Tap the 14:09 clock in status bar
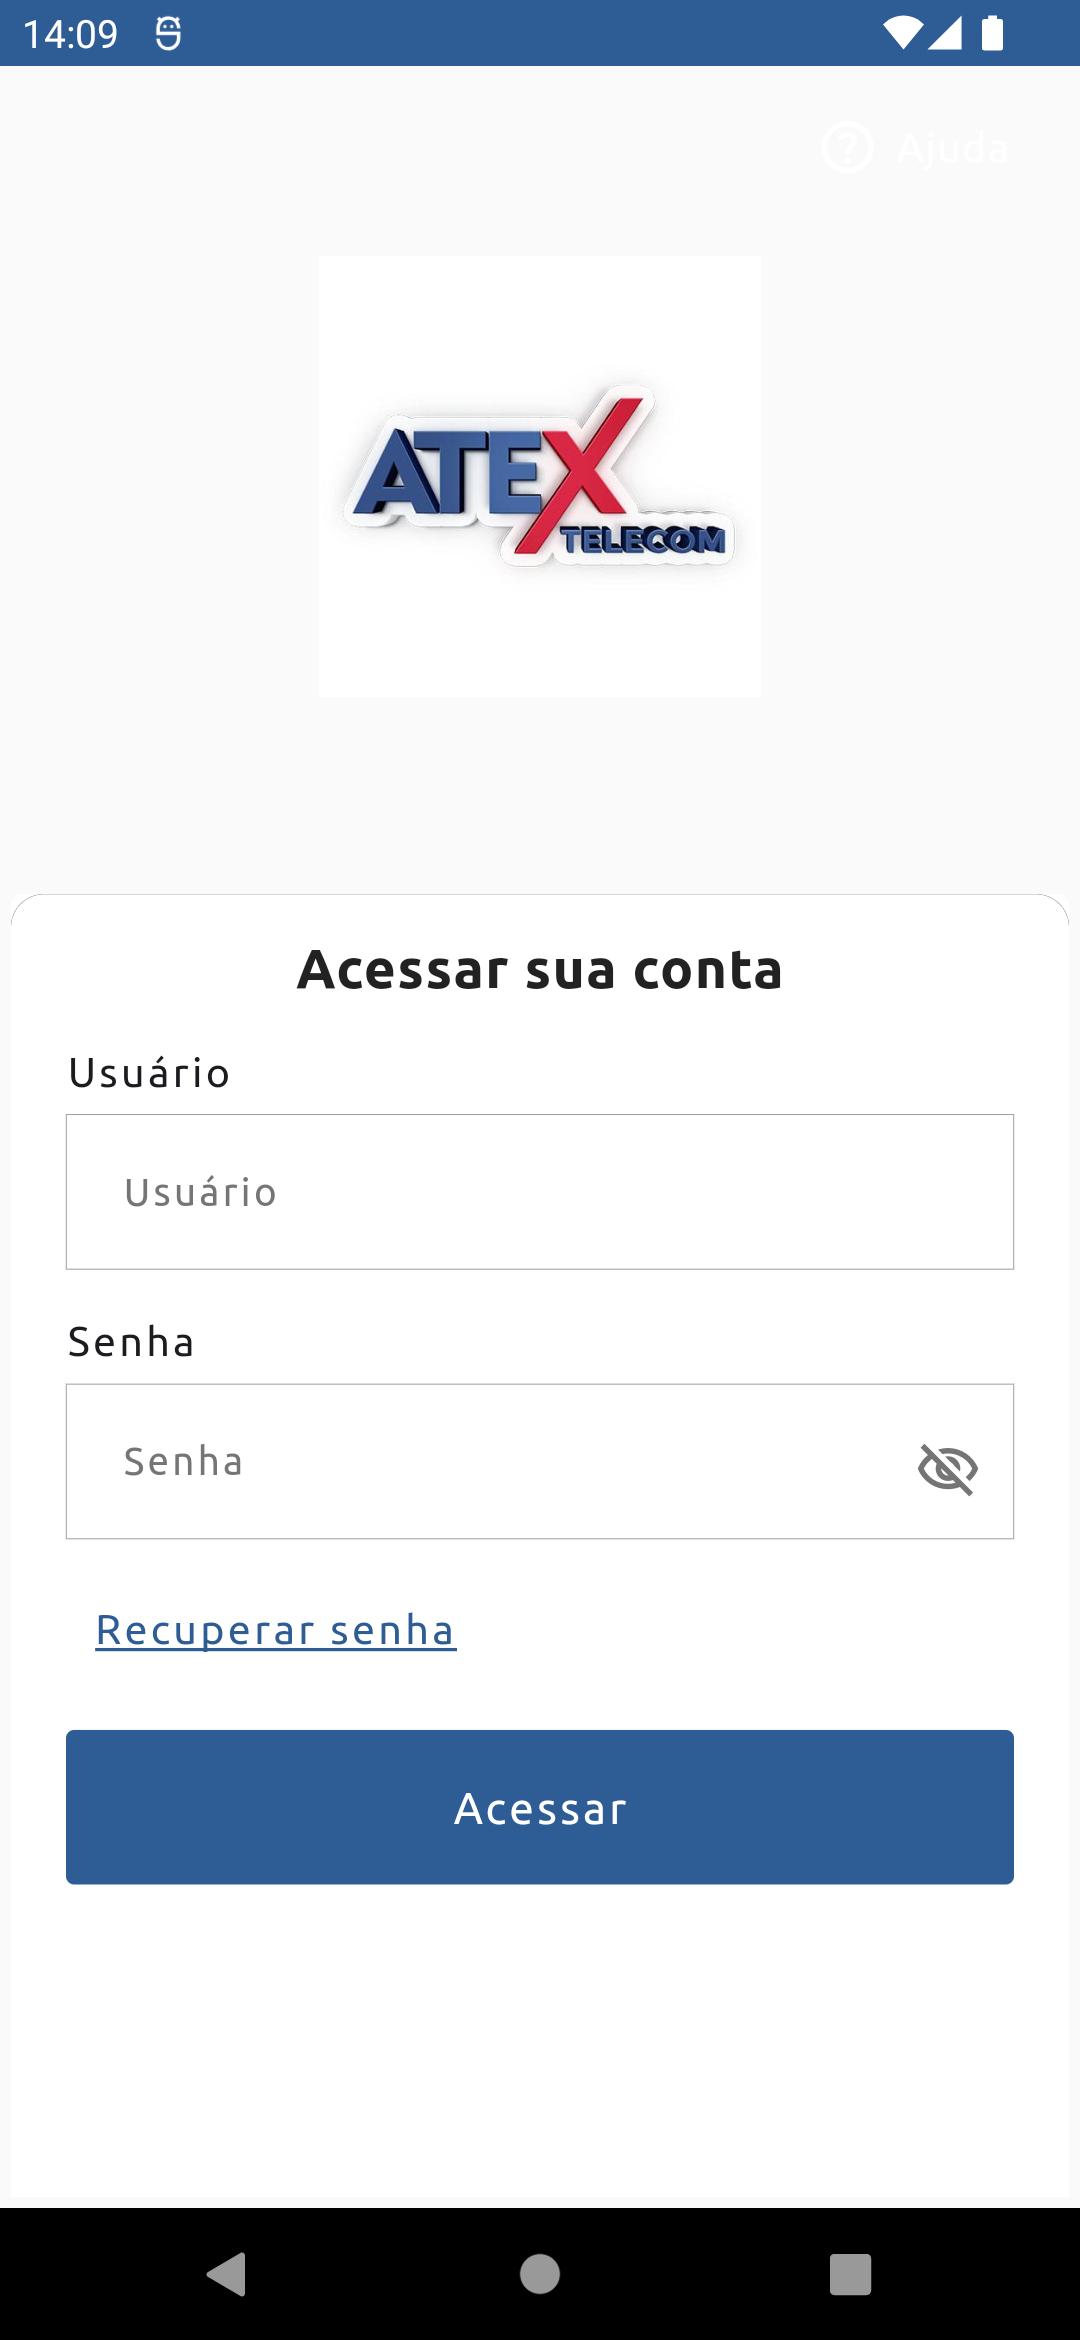The height and width of the screenshot is (2340, 1080). pos(70,34)
